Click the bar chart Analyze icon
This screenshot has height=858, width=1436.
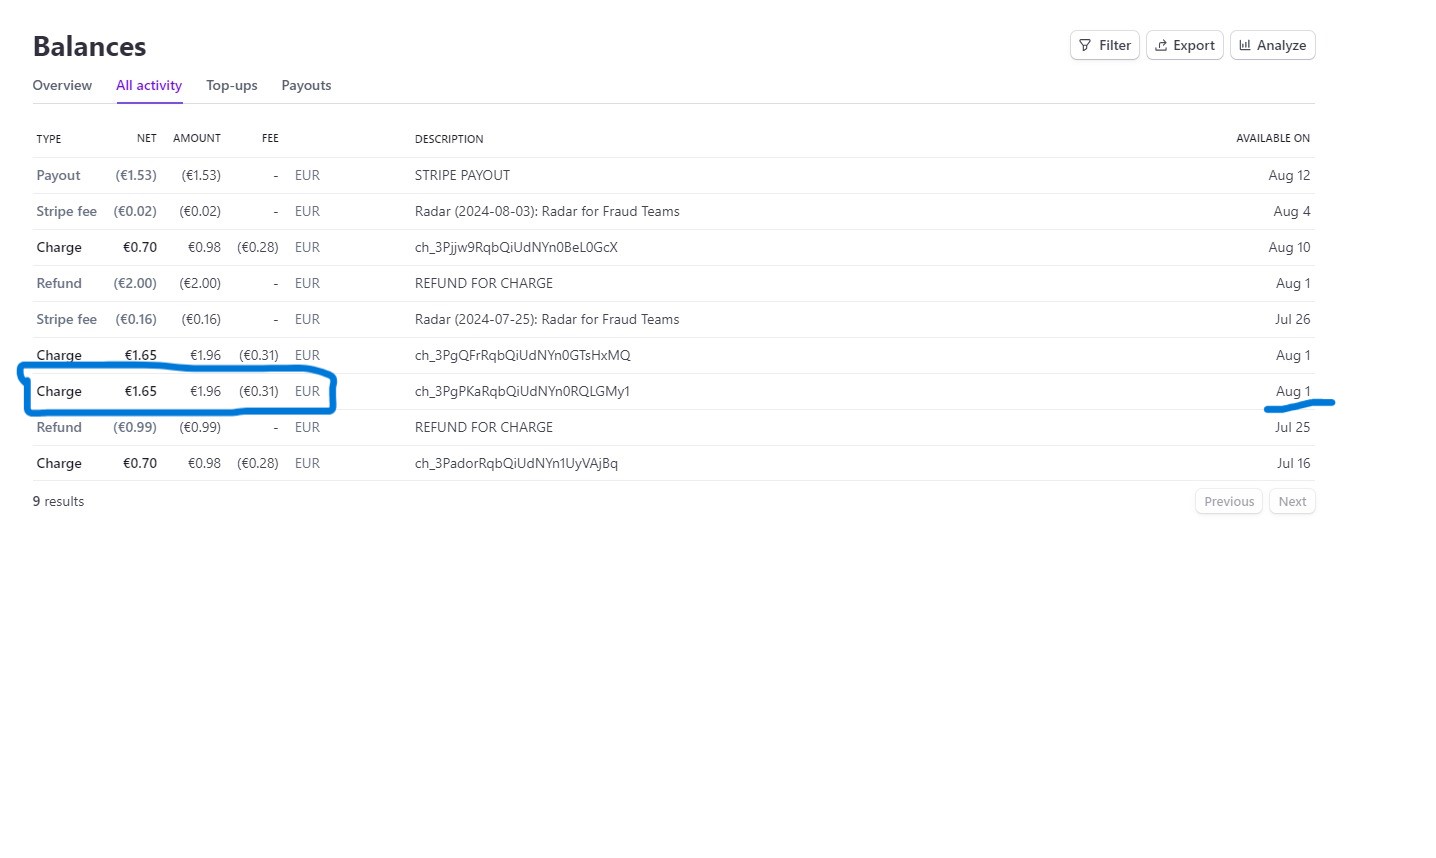tap(1245, 45)
